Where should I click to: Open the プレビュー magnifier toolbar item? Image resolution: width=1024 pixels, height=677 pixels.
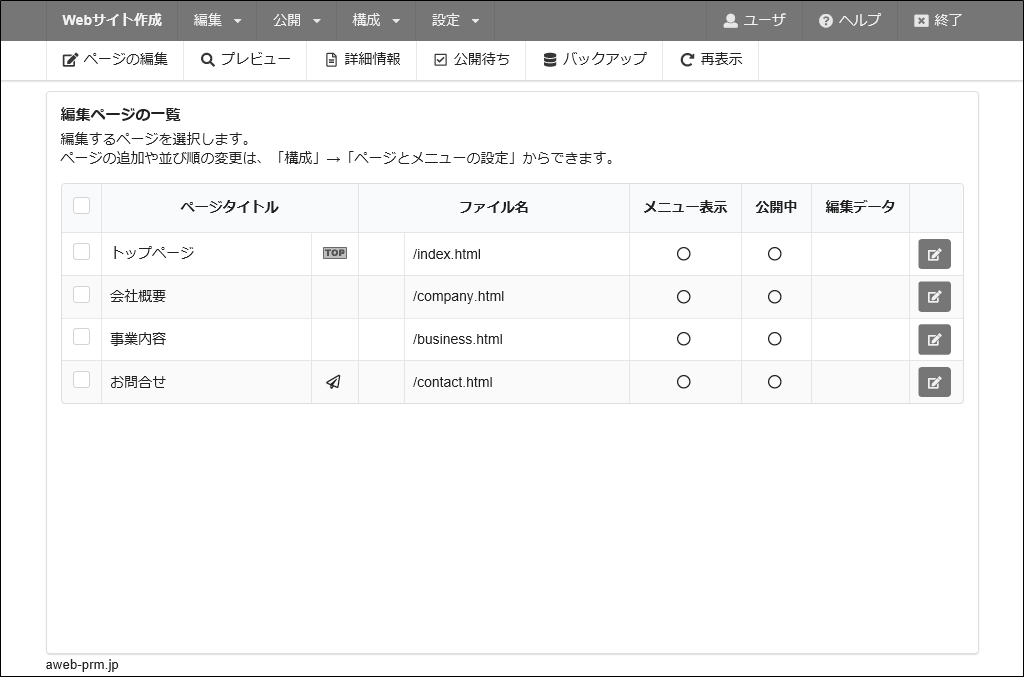click(245, 60)
